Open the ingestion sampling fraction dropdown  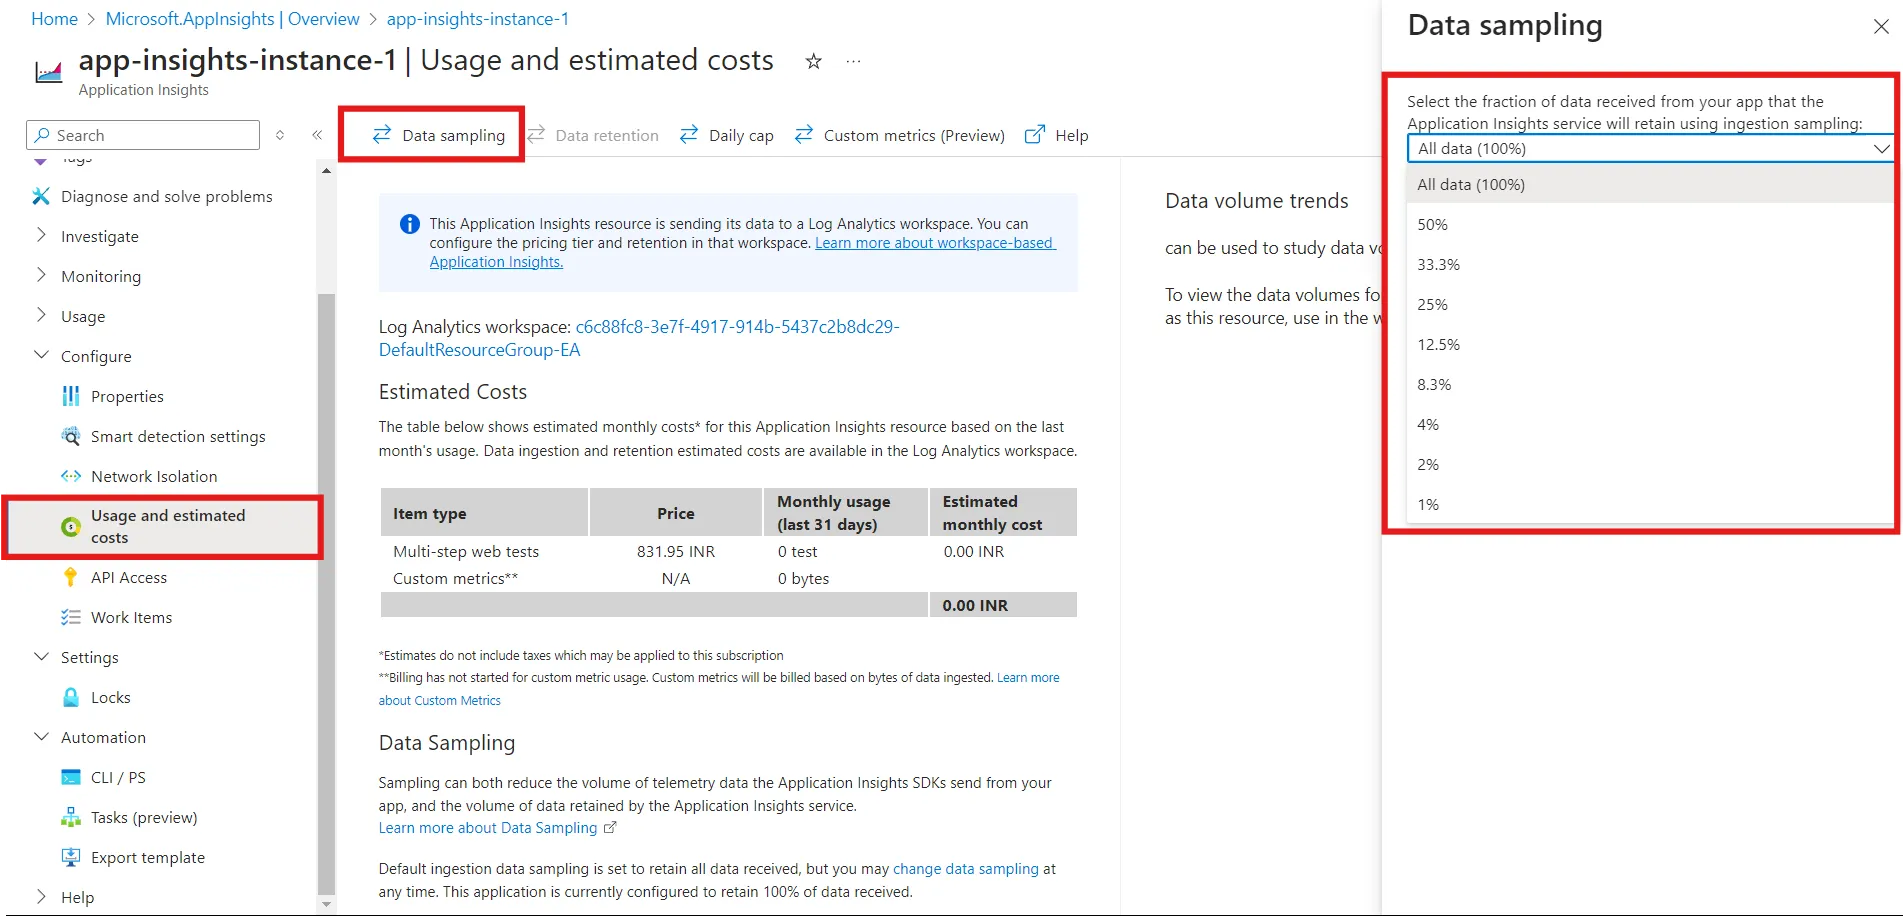(x=1649, y=148)
